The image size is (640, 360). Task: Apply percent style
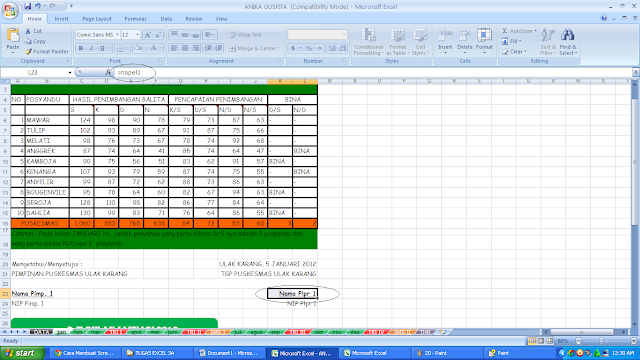pyautogui.click(x=309, y=48)
